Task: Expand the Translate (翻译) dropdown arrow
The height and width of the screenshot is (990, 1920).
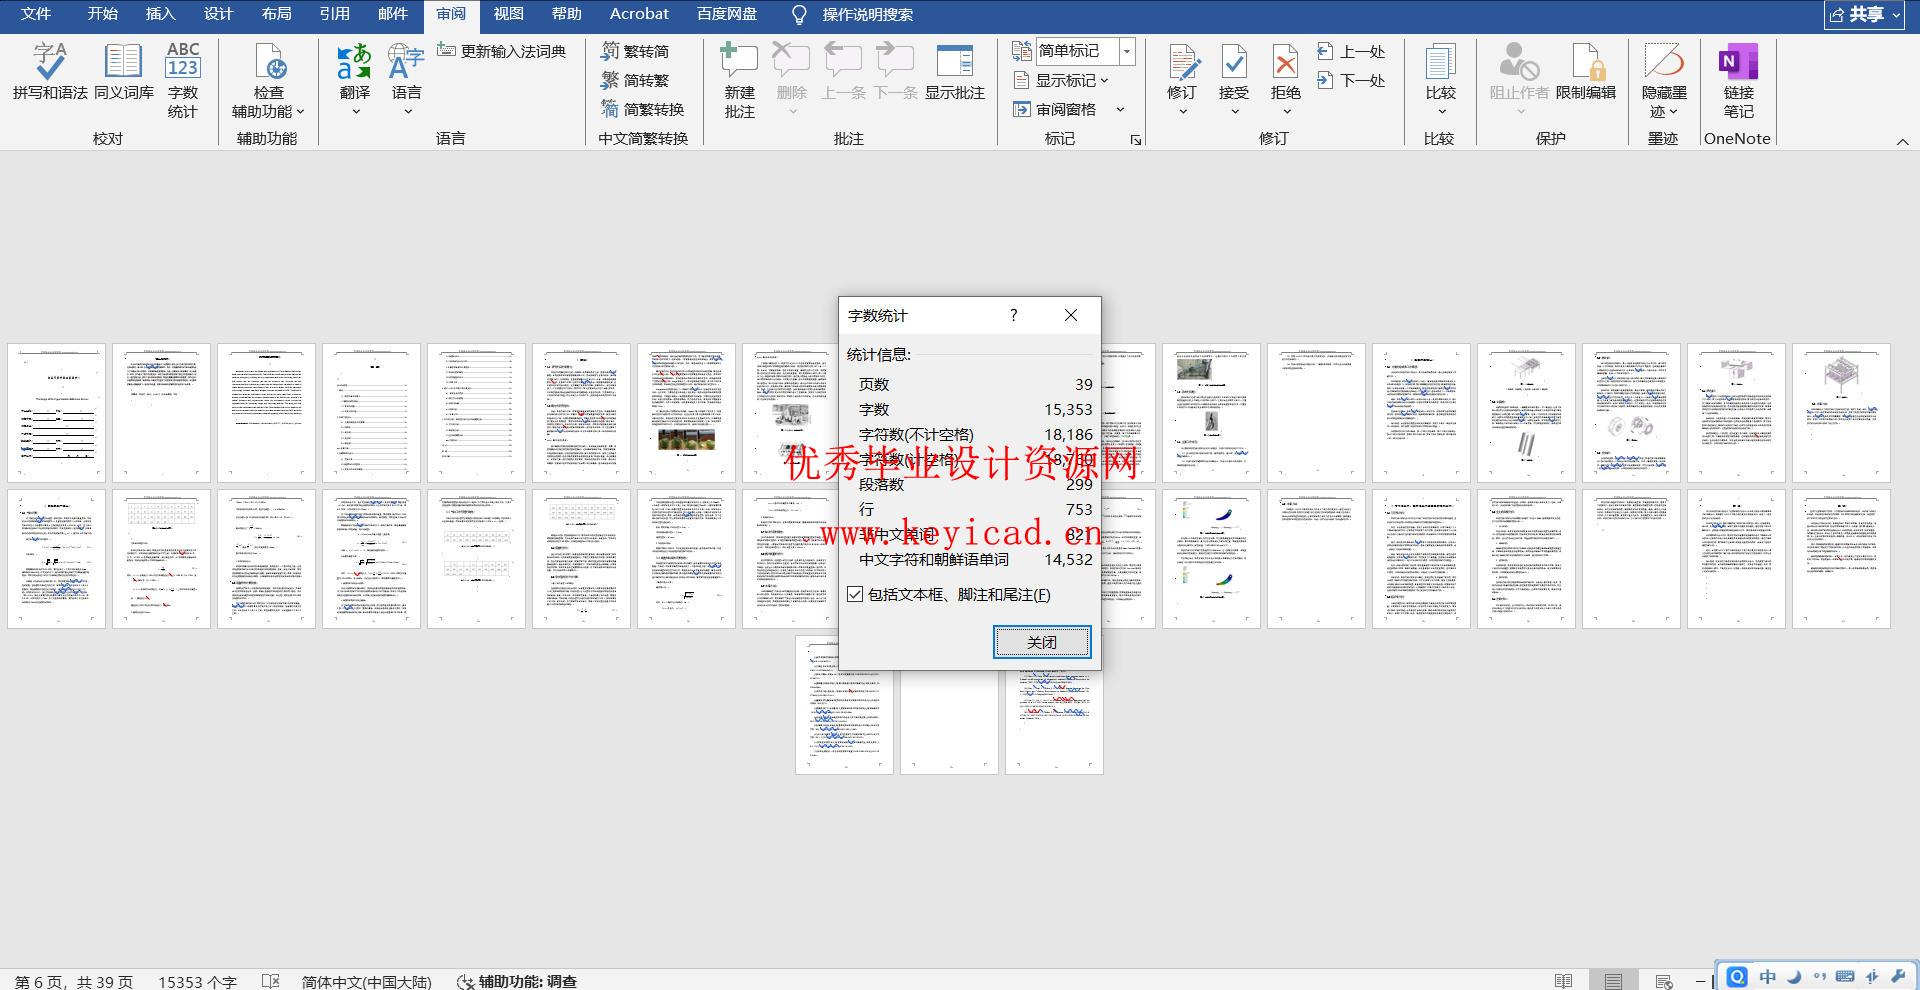Action: point(355,112)
